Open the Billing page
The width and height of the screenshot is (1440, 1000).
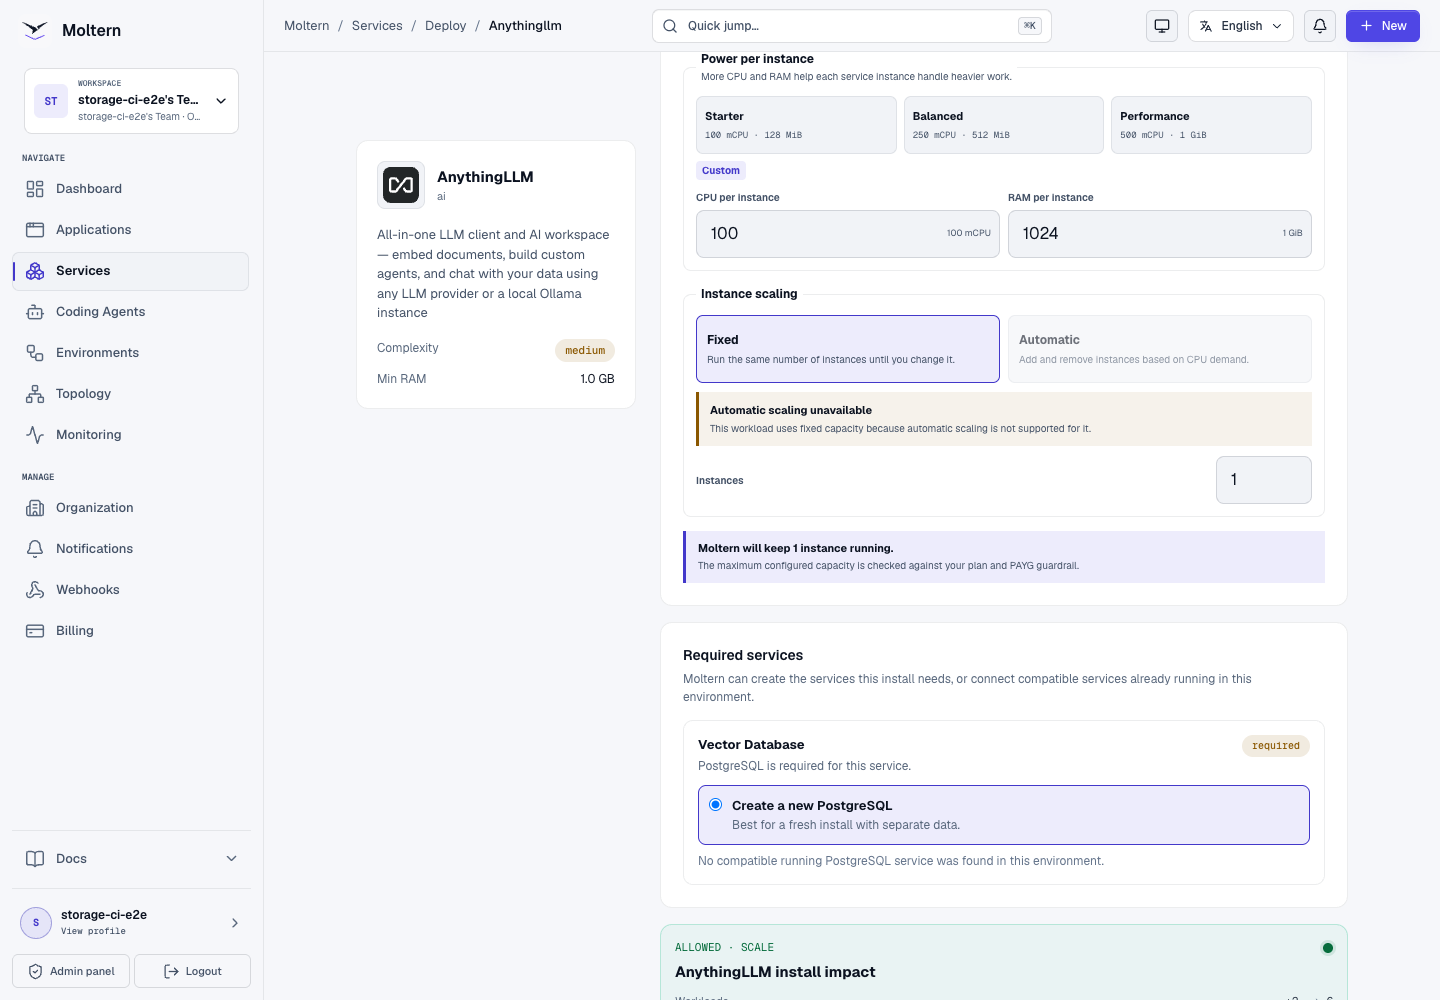point(131,631)
